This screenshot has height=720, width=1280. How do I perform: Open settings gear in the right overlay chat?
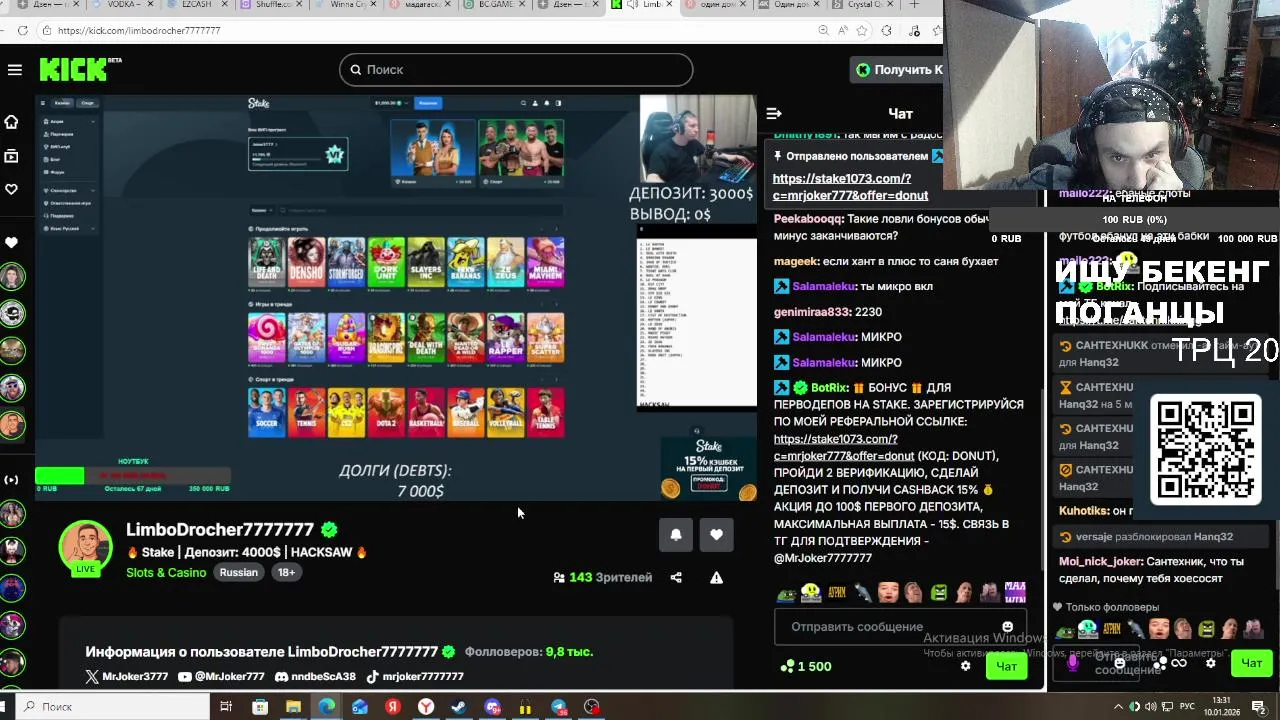pos(1211,663)
